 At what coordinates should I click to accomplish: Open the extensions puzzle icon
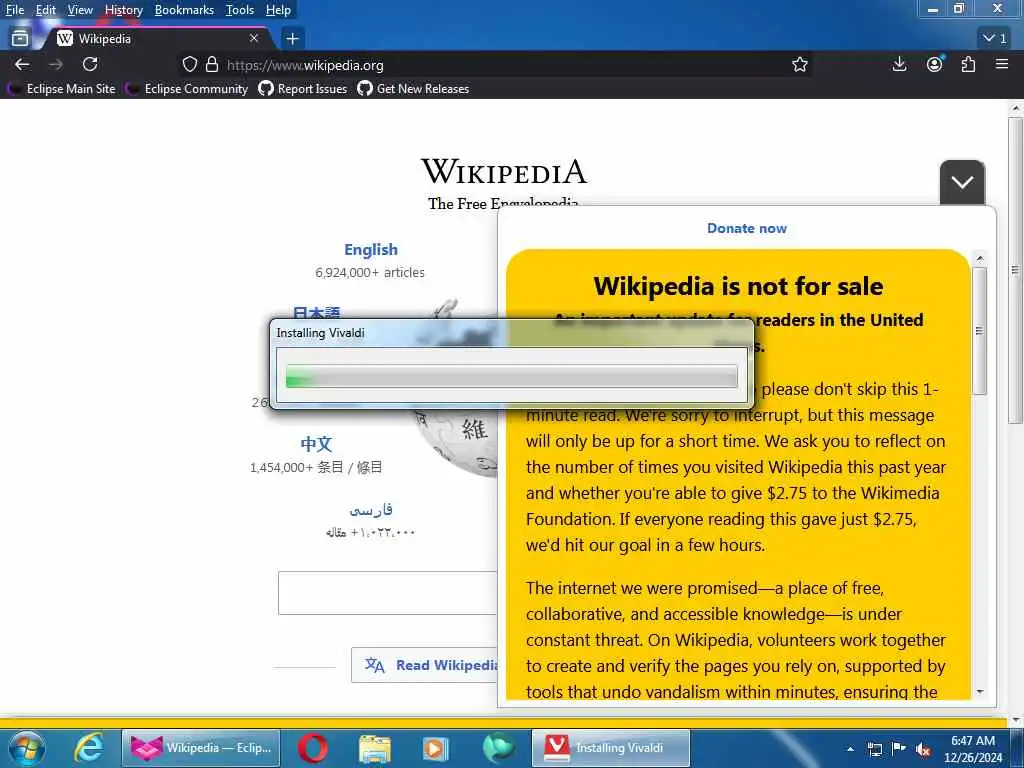click(968, 64)
